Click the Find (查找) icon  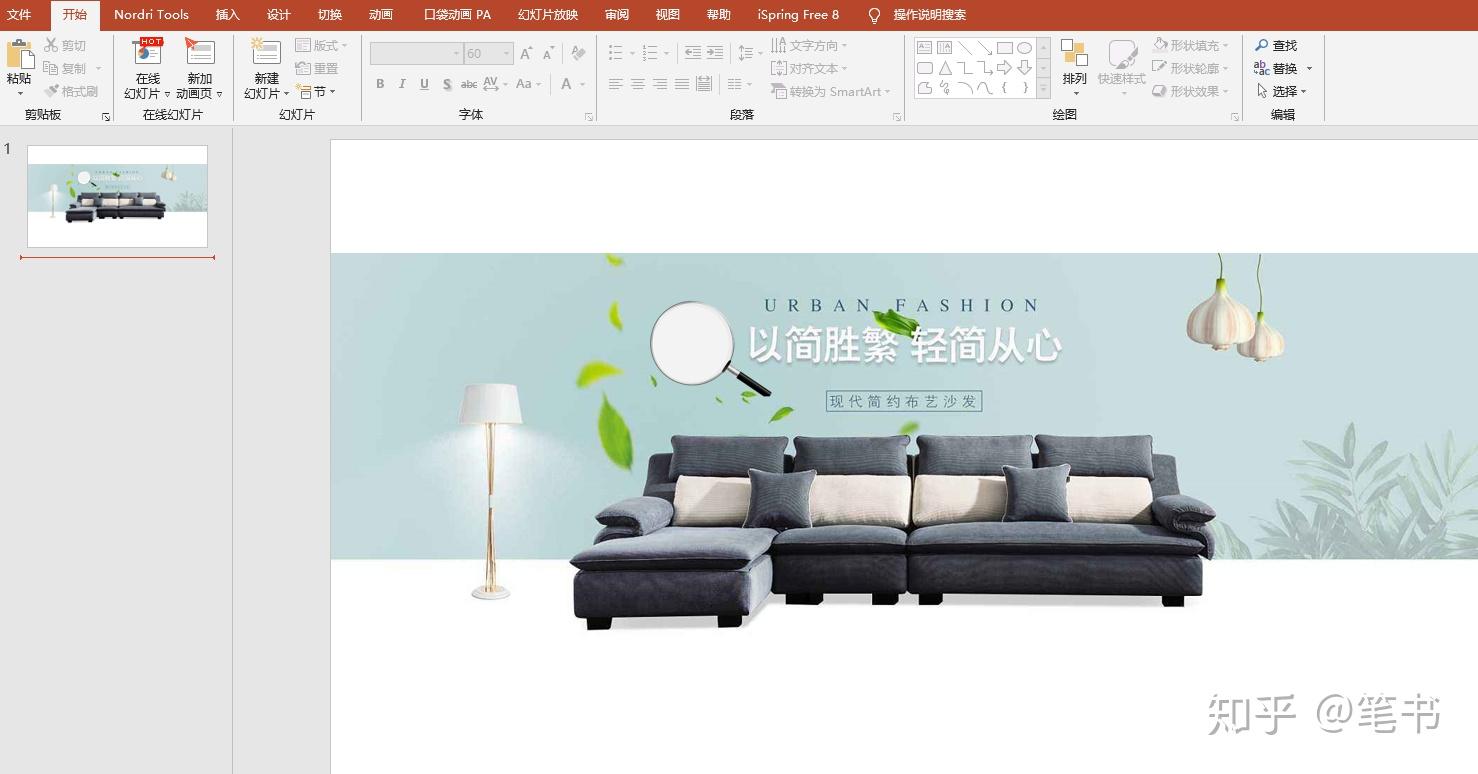click(x=1276, y=46)
